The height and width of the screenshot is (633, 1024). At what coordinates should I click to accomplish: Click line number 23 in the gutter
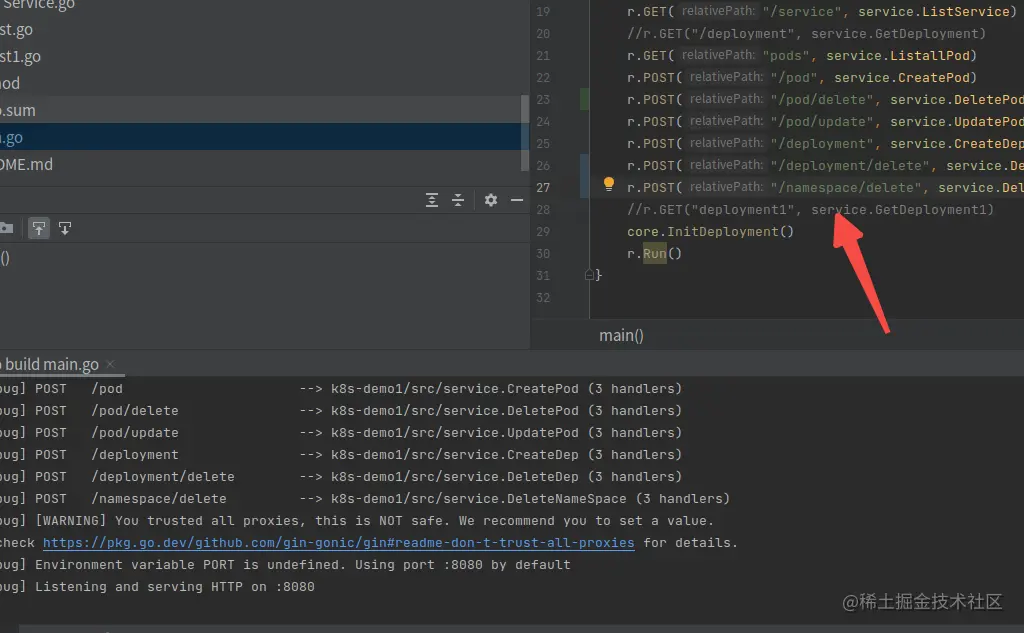point(543,99)
